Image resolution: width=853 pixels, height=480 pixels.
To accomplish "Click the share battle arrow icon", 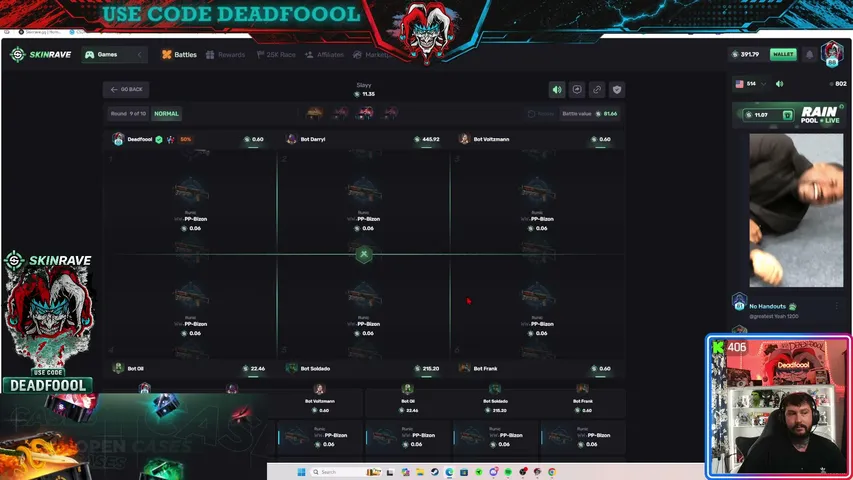I will point(577,90).
